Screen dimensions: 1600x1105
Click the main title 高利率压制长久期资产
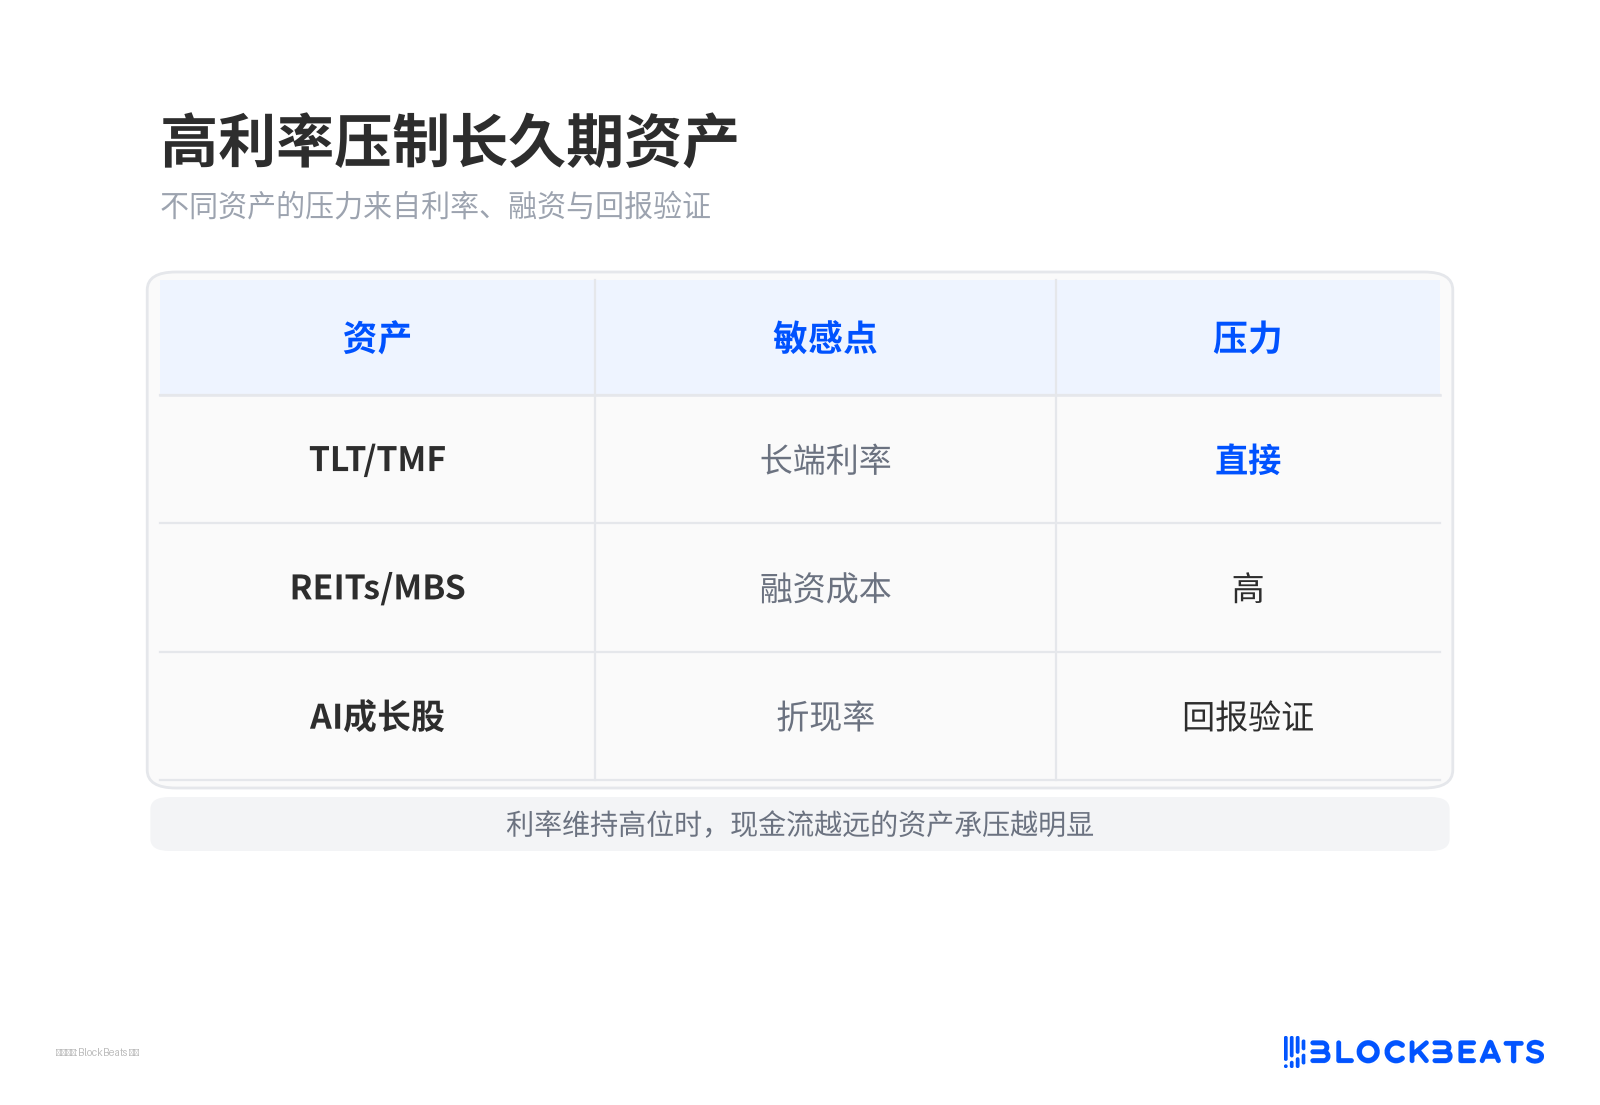[x=449, y=141]
